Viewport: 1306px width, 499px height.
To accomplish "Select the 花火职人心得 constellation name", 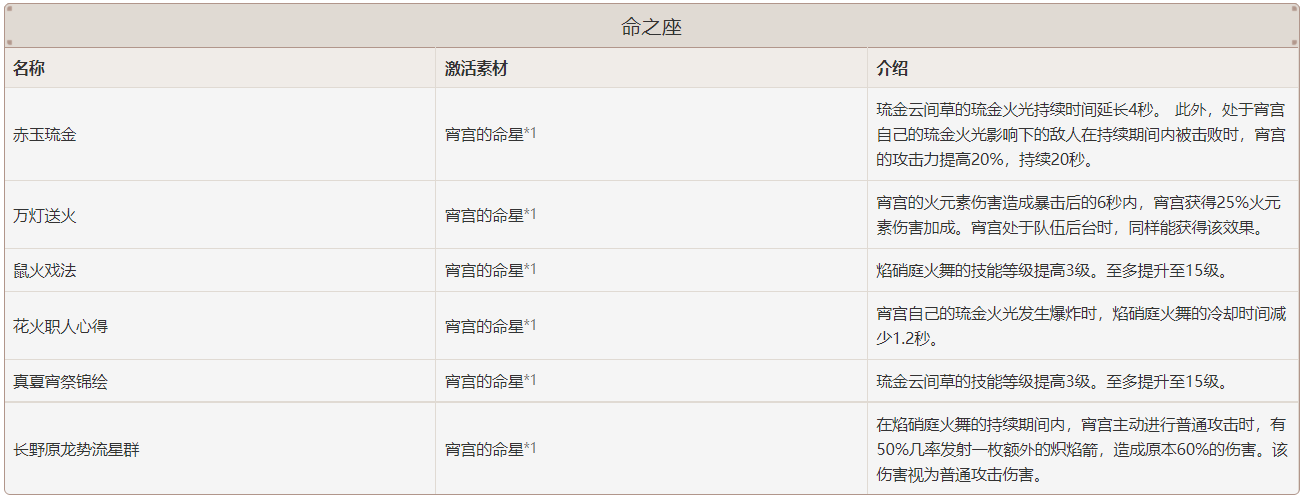I will coord(60,326).
